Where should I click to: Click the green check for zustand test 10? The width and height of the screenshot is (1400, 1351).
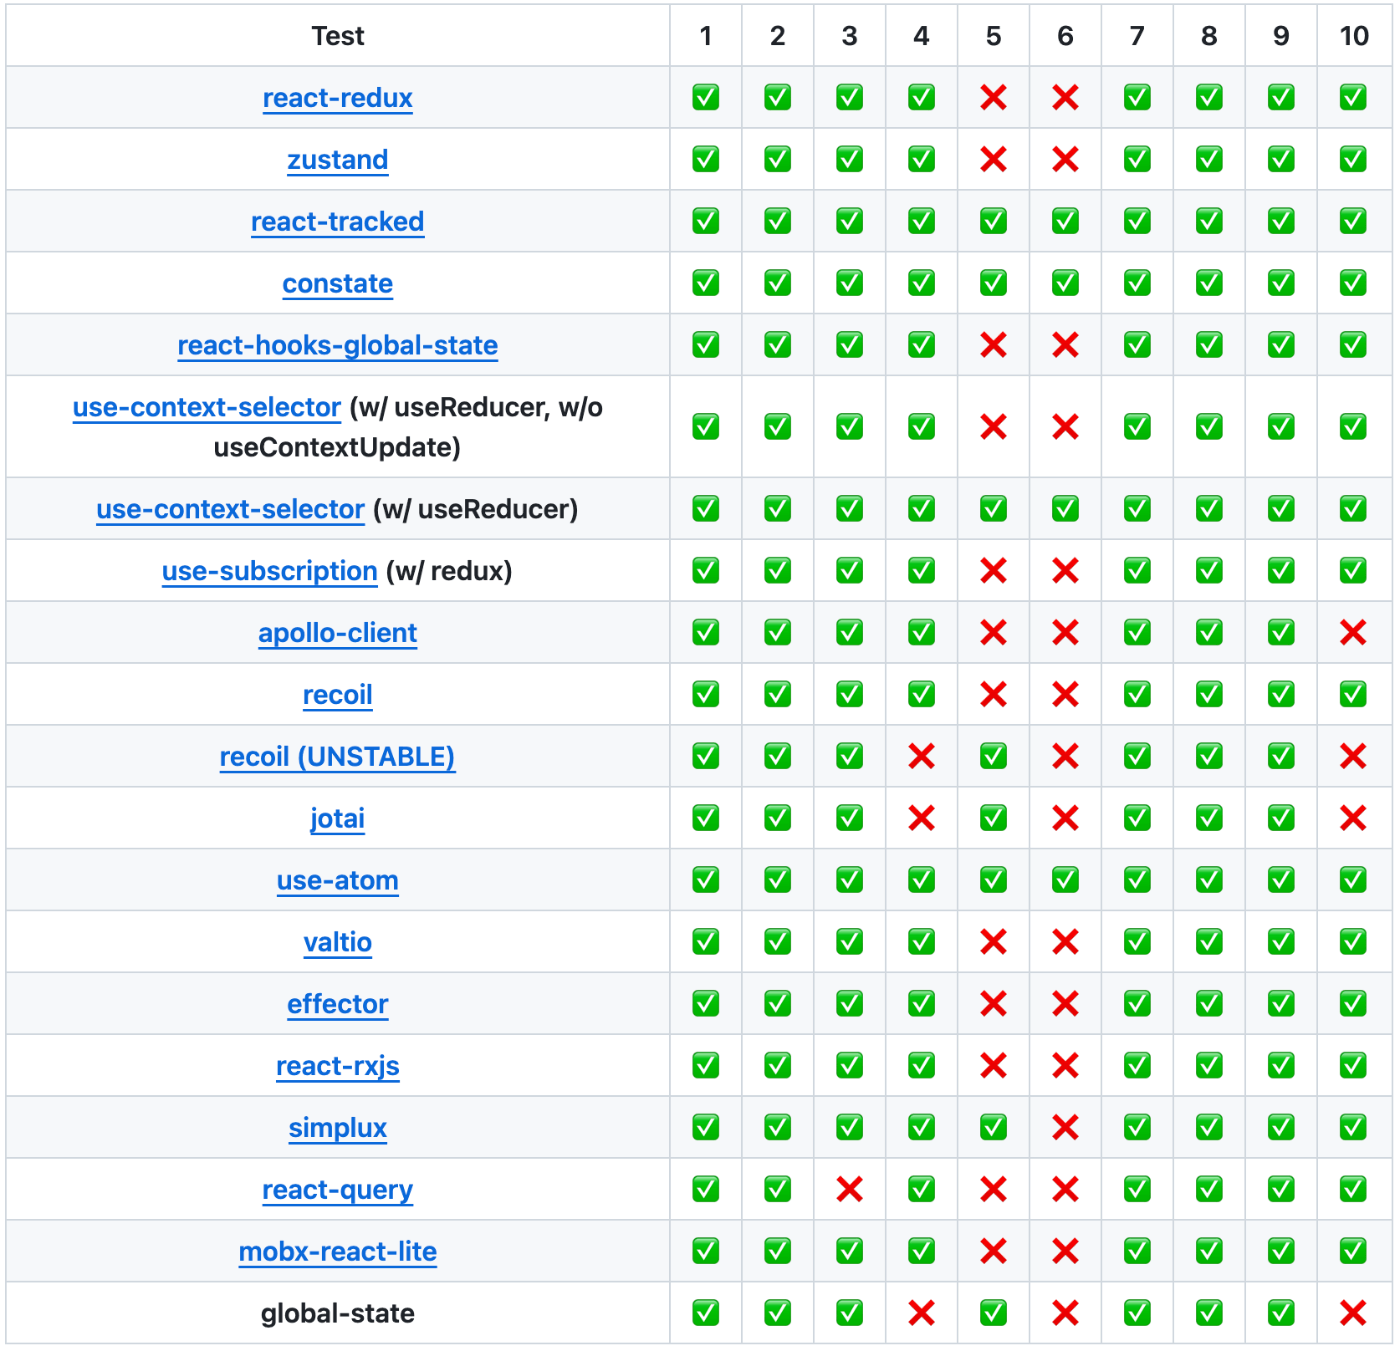click(1353, 159)
